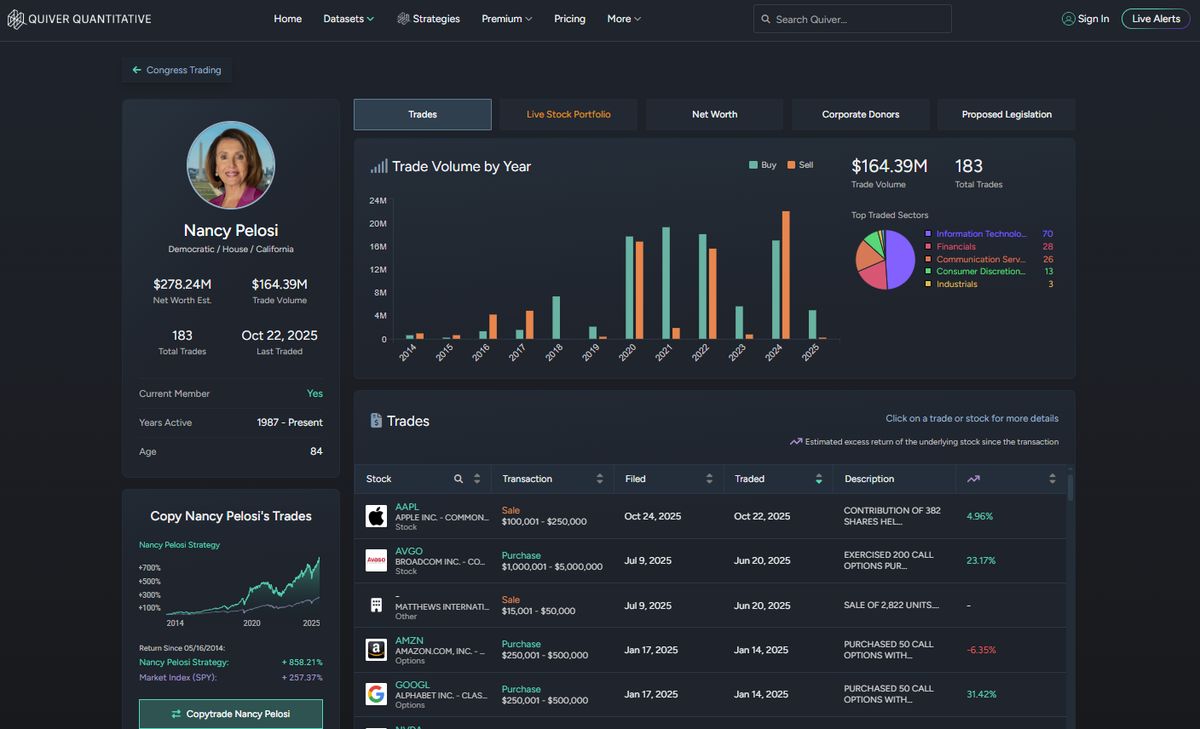1200x729 pixels.
Task: Toggle the Buy series in chart legend
Action: [x=763, y=165]
